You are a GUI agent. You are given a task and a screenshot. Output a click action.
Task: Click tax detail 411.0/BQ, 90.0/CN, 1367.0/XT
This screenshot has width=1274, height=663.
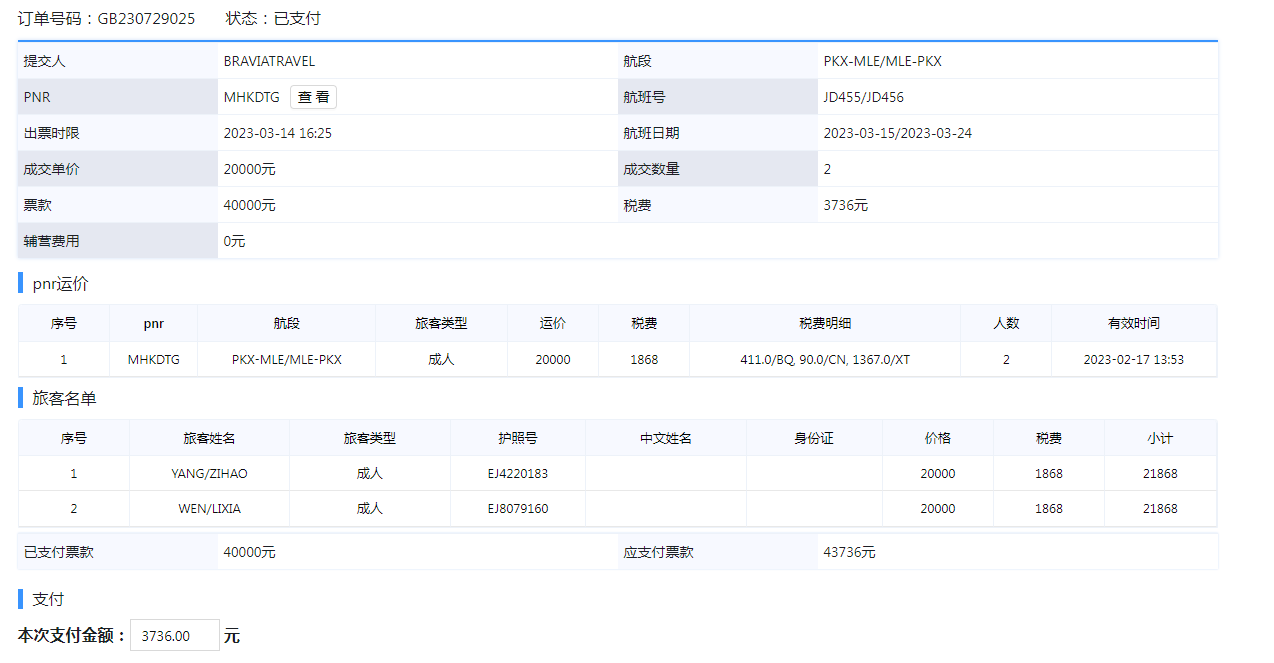825,359
